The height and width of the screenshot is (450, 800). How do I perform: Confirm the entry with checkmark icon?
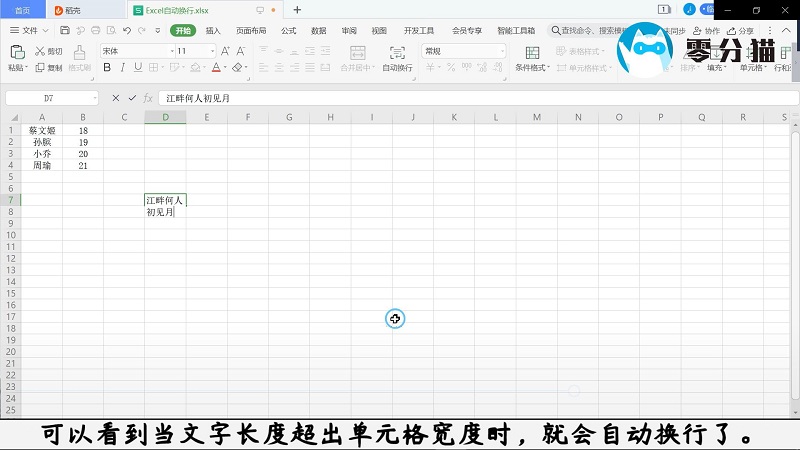click(132, 98)
